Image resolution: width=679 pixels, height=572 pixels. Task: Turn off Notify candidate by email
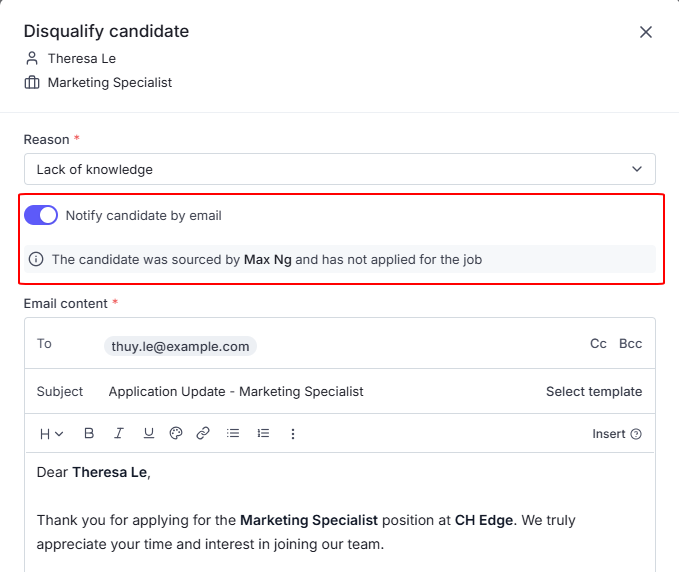[41, 215]
